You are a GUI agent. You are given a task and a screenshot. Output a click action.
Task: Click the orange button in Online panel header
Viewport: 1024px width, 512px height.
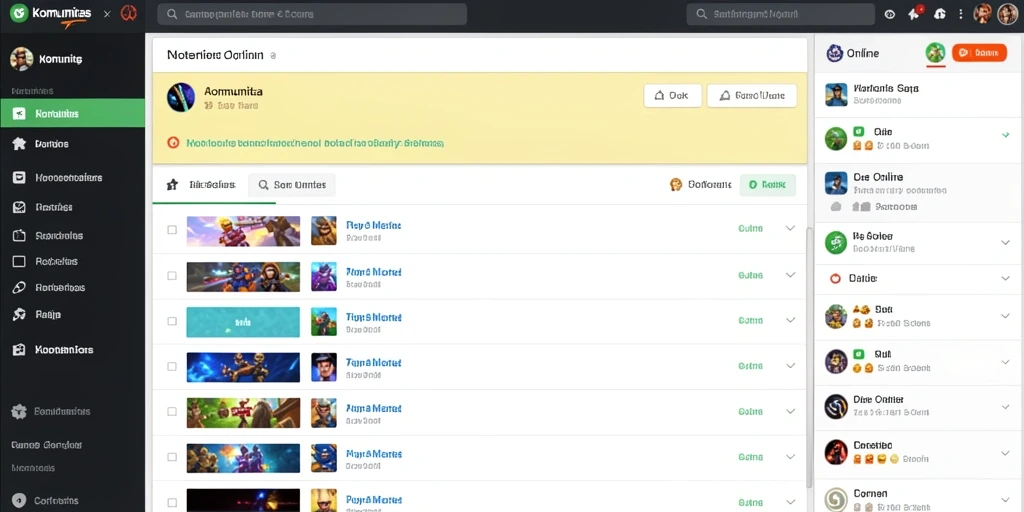(x=980, y=53)
